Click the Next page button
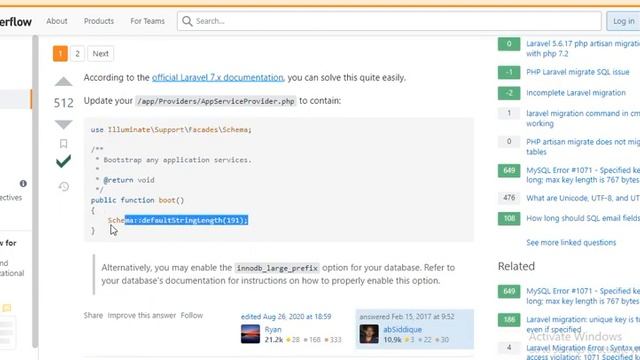 pyautogui.click(x=100, y=53)
